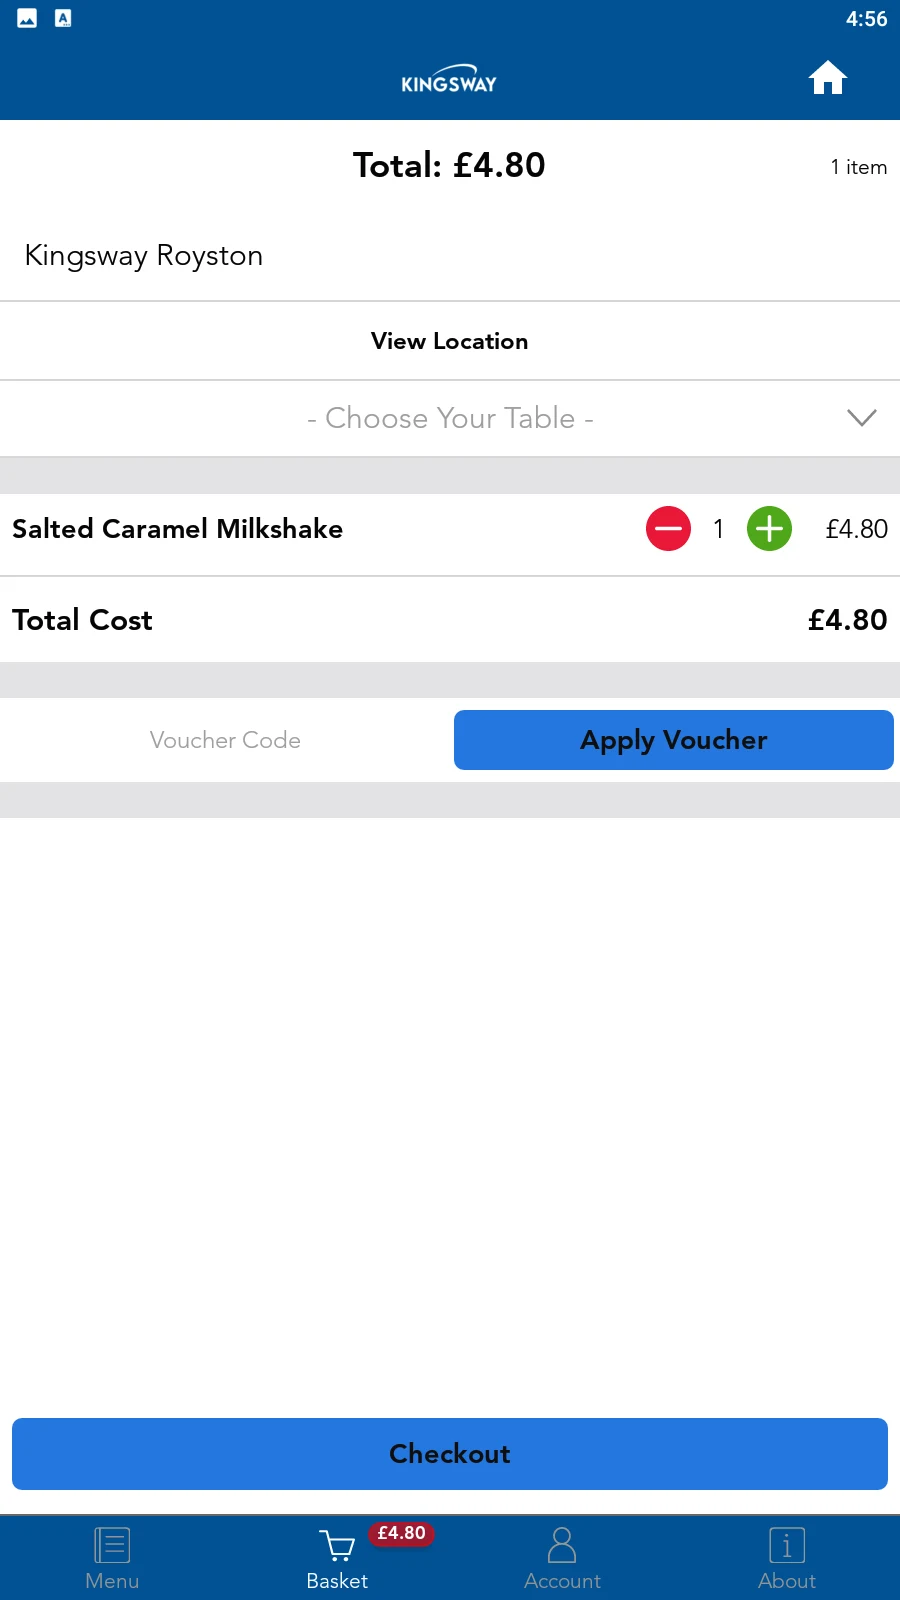Focus the Voucher Code field
Image resolution: width=900 pixels, height=1600 pixels.
[x=225, y=740]
